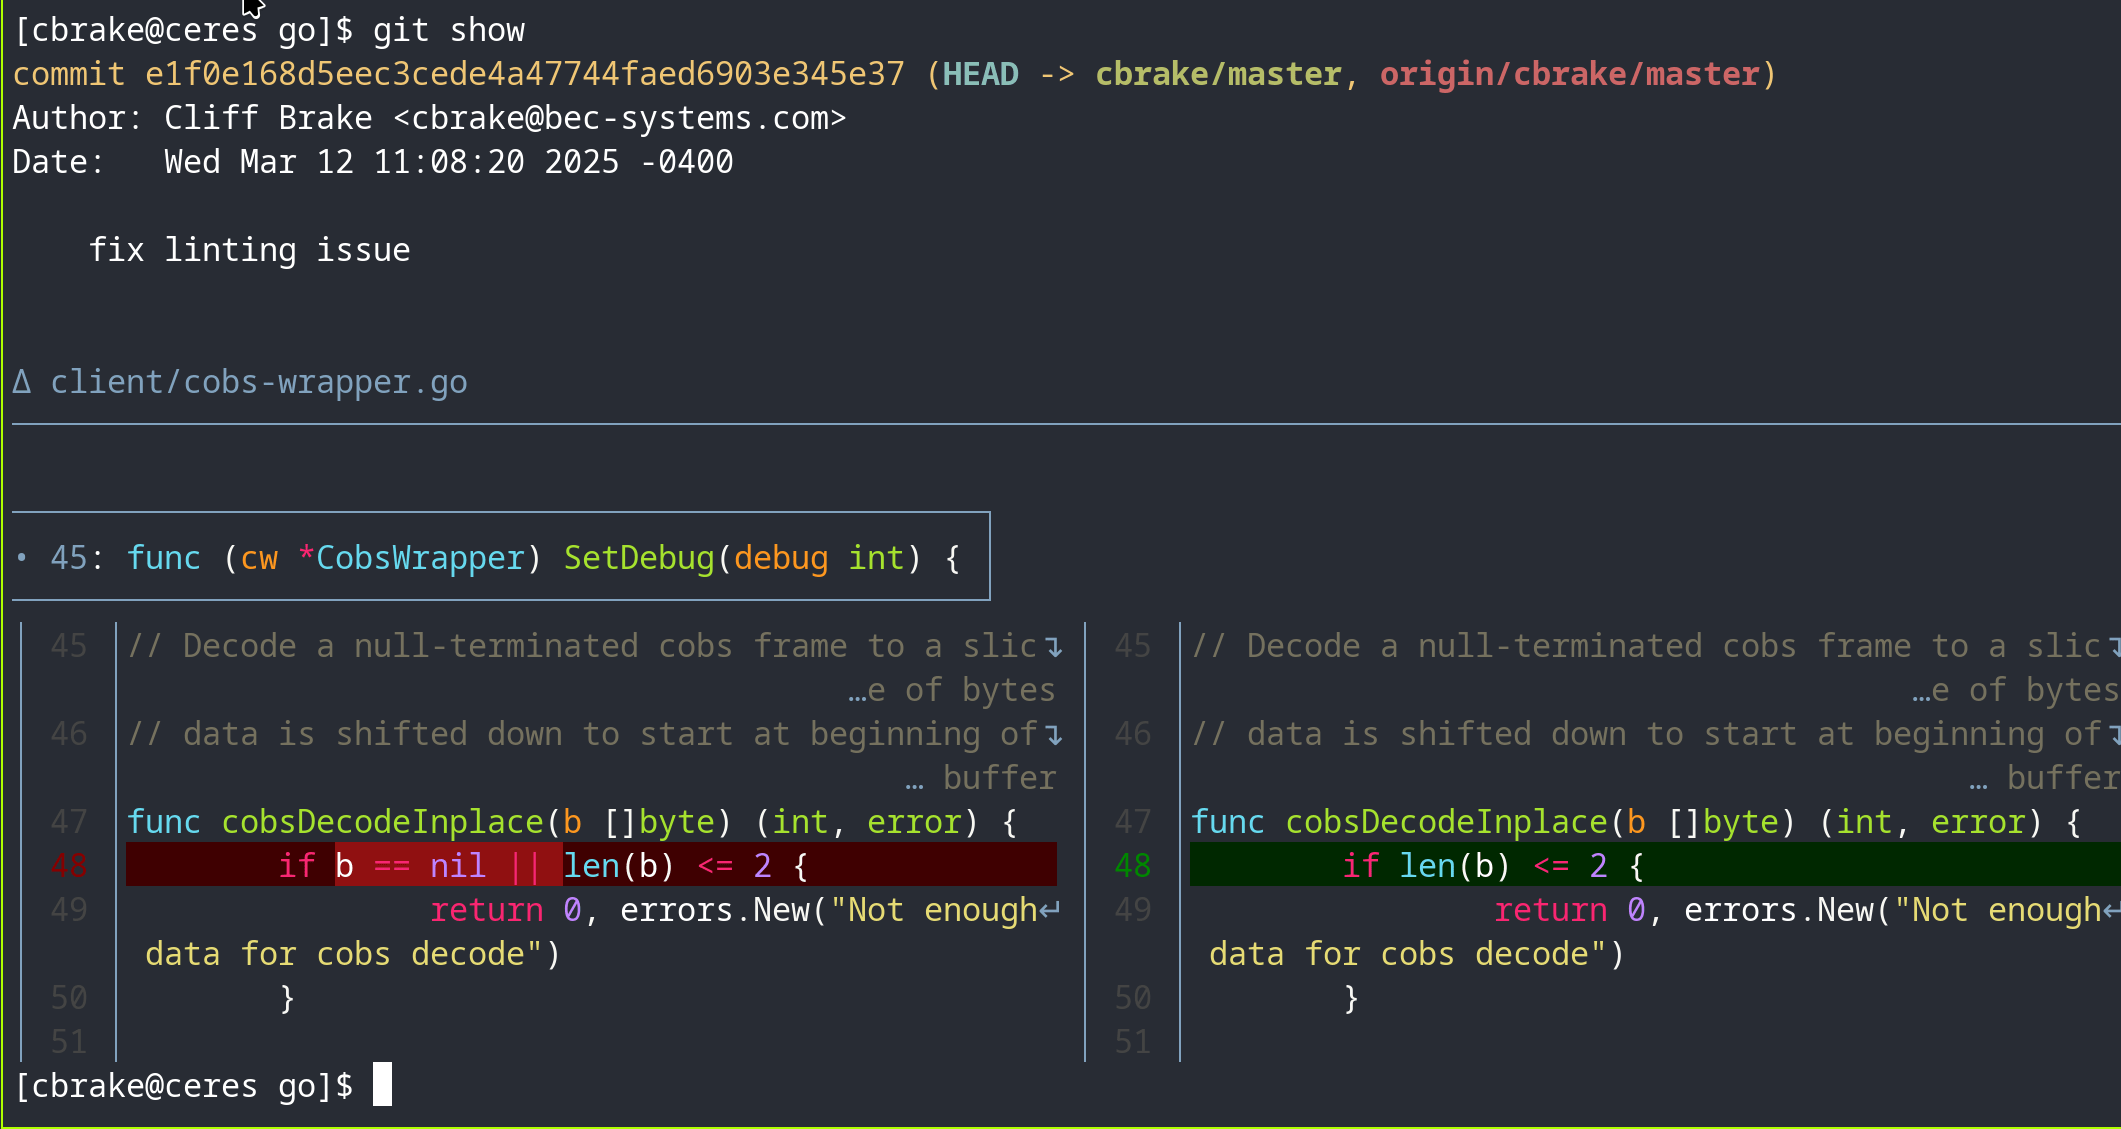Click the "… buffer" continuation in old-version pane
This screenshot has width=2121, height=1129.
click(x=980, y=778)
